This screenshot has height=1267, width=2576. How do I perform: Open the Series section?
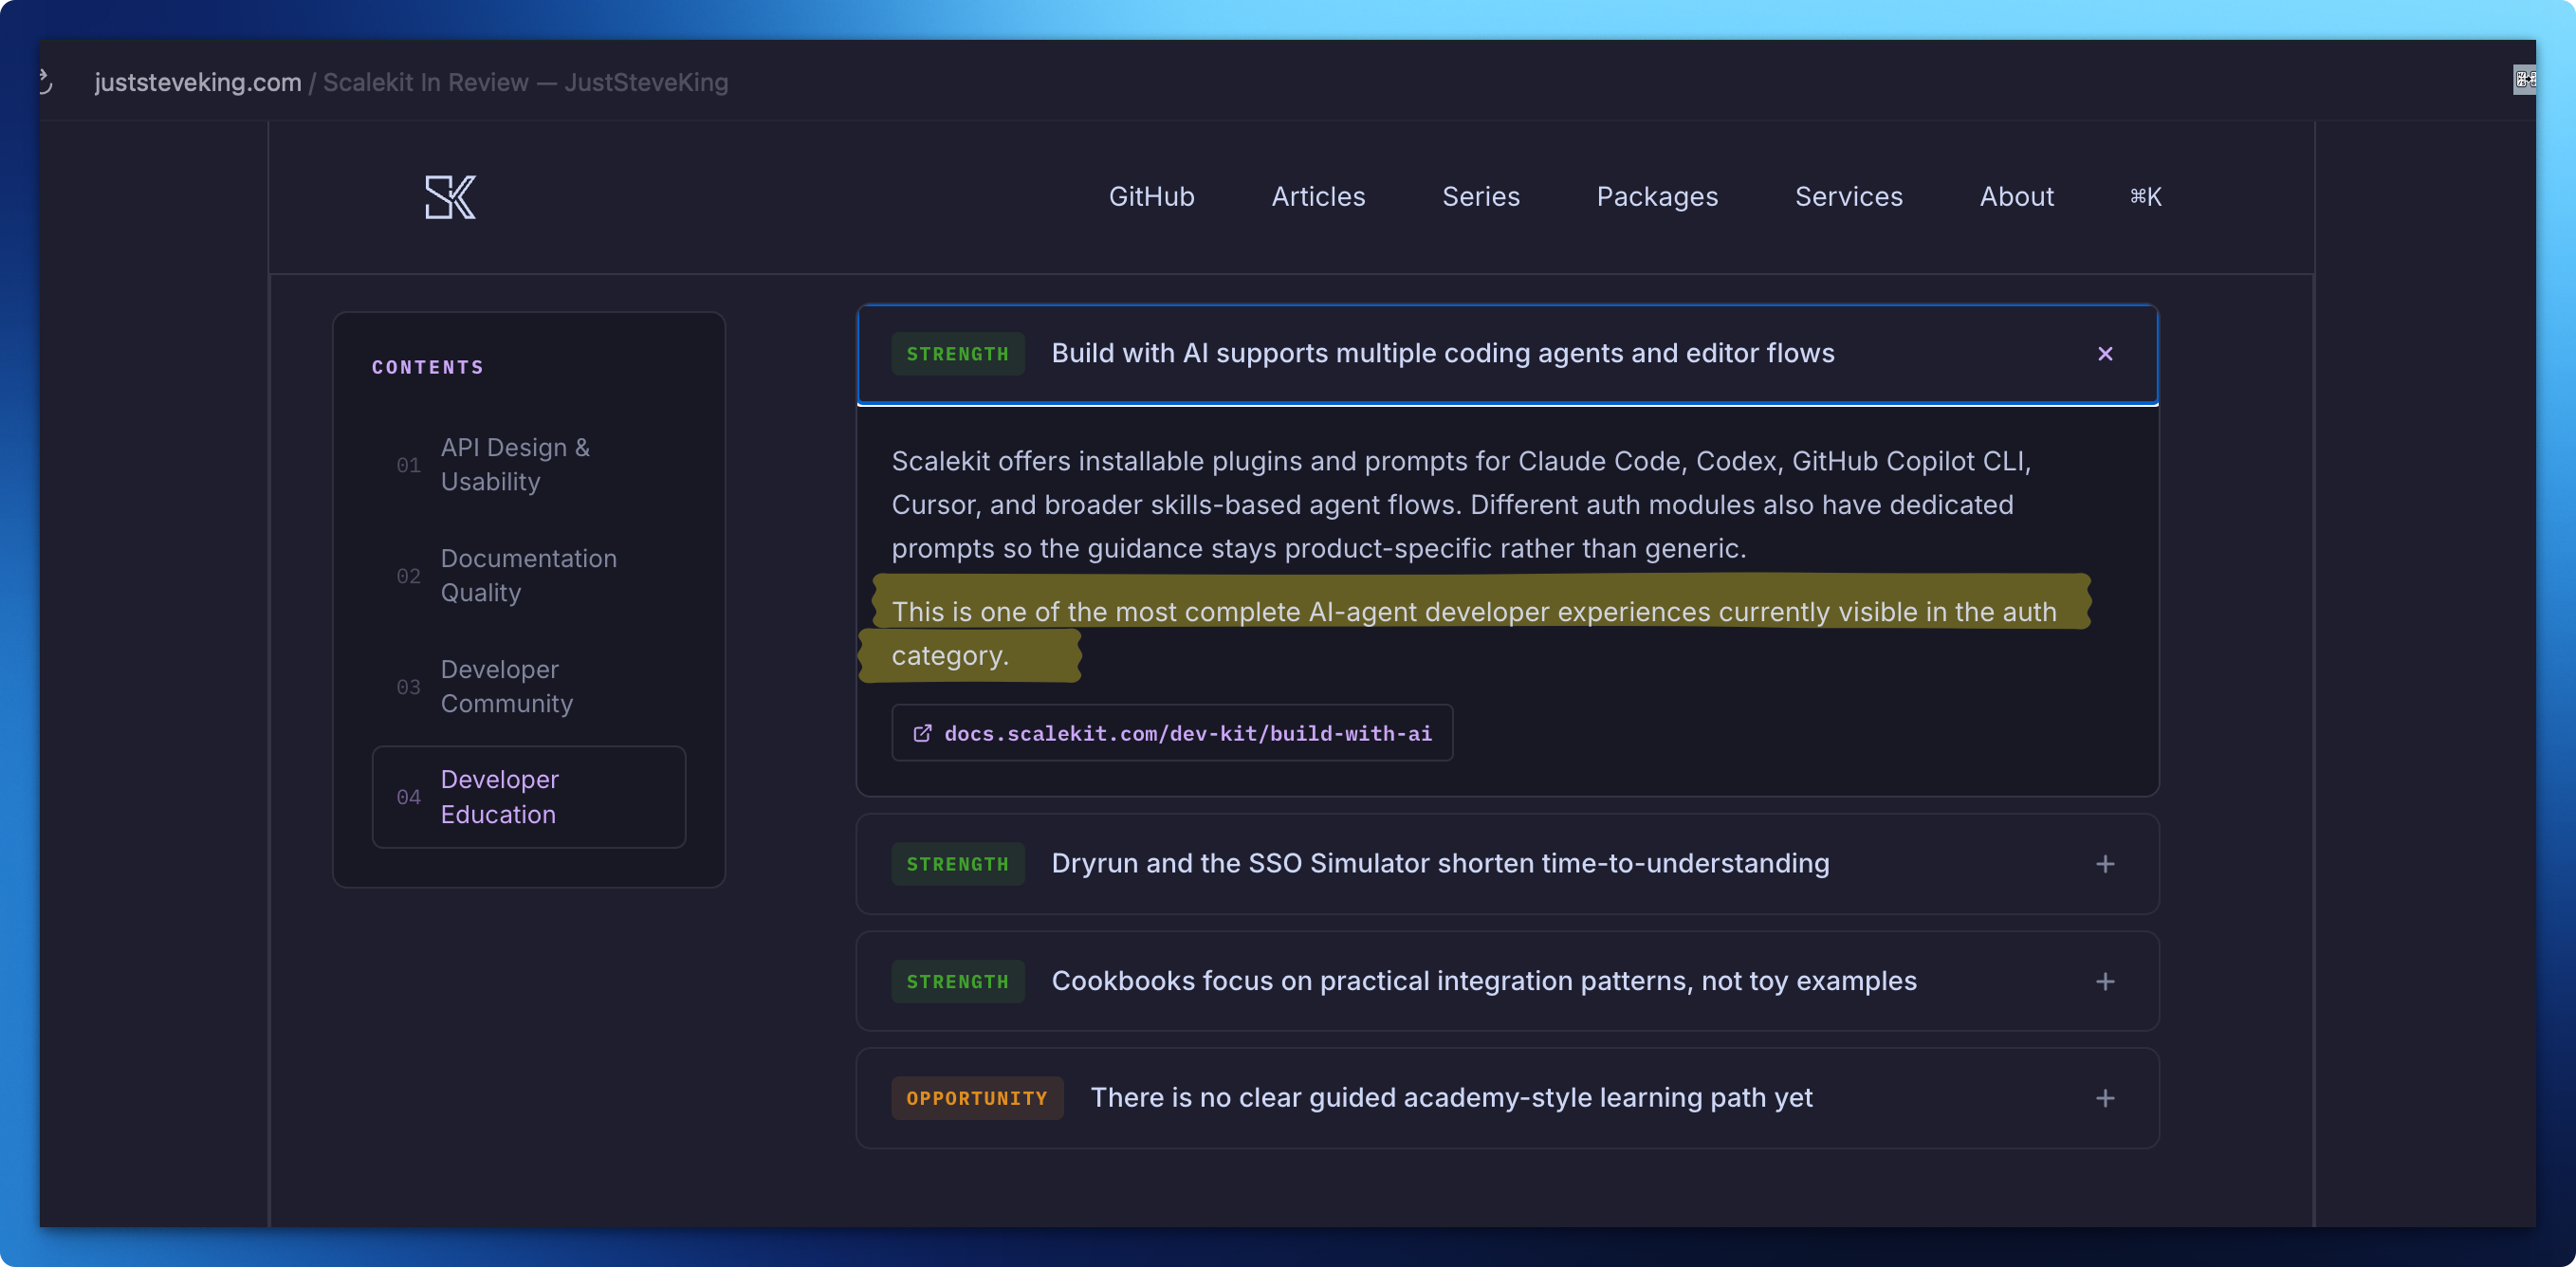tap(1481, 197)
